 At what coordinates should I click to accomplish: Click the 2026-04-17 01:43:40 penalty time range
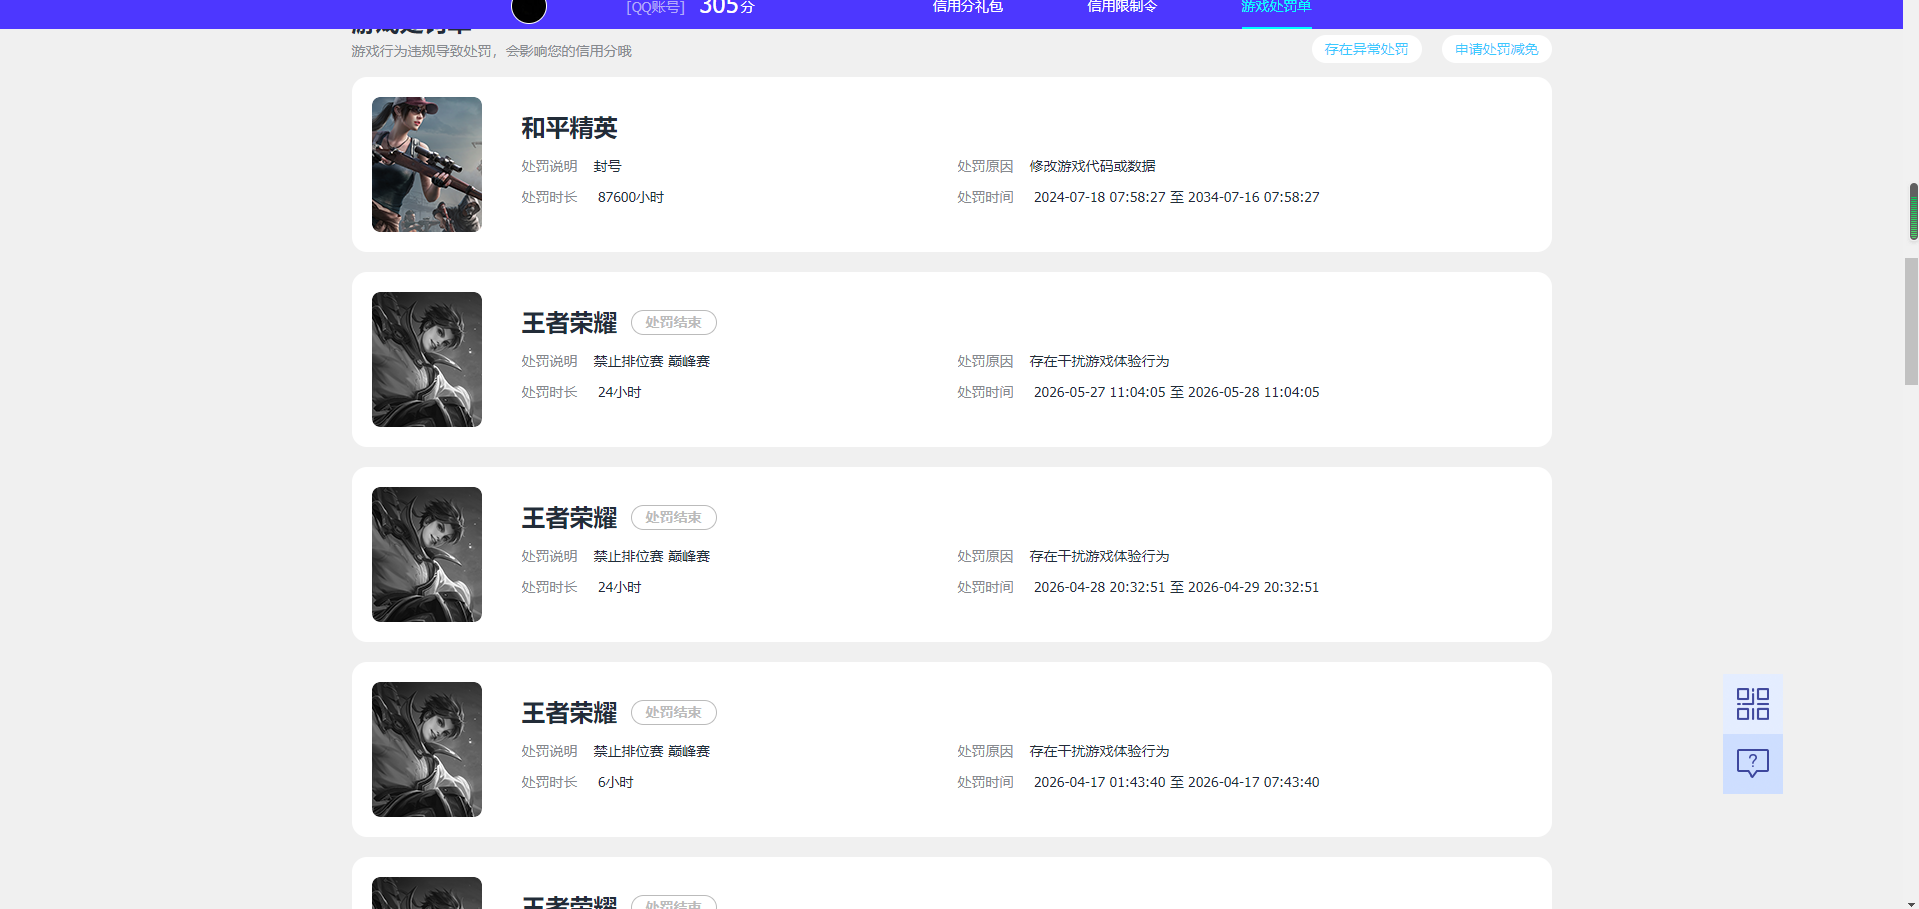coord(1176,782)
